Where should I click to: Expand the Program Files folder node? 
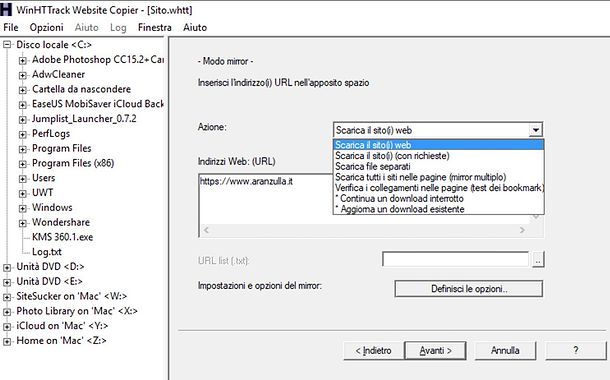23,149
